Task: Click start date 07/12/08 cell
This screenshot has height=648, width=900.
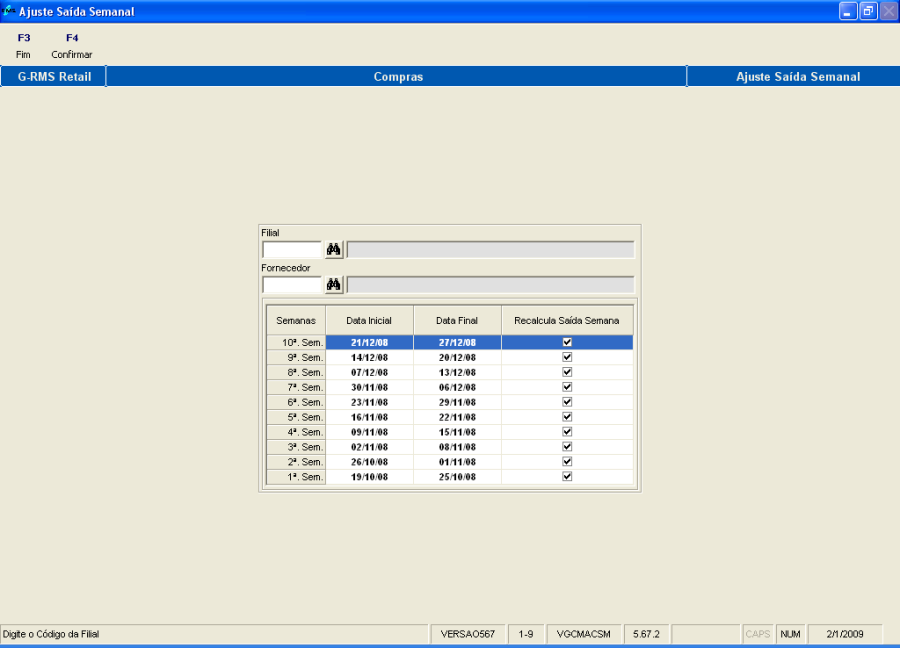Action: (x=370, y=372)
